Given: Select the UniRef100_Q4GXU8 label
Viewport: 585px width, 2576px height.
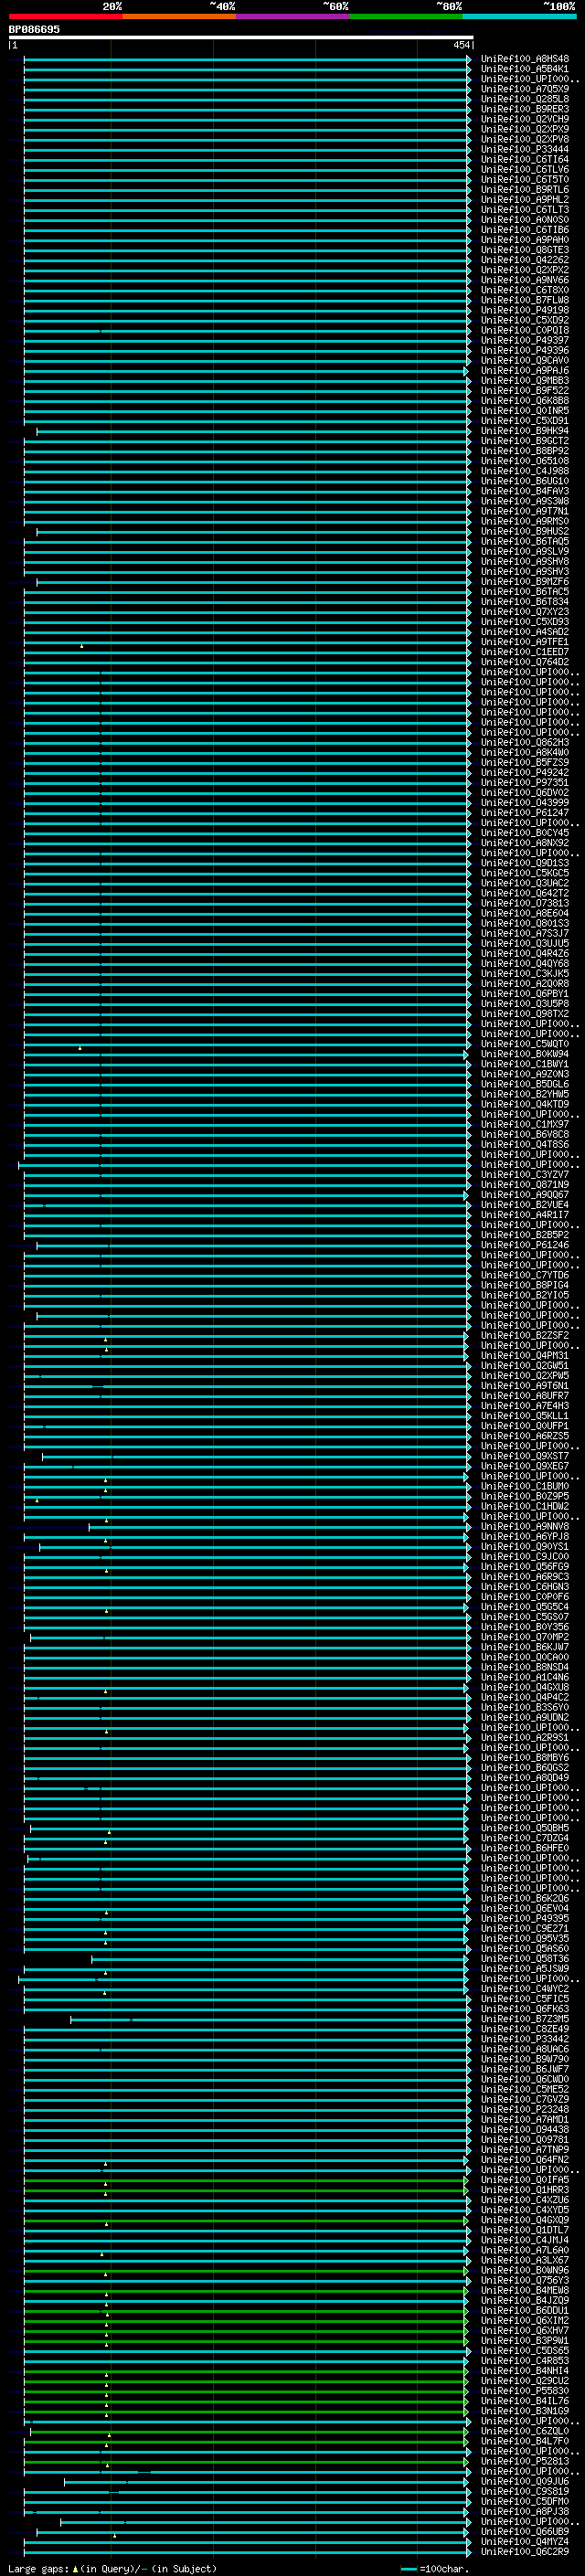Looking at the screenshot, I should click(x=525, y=1688).
